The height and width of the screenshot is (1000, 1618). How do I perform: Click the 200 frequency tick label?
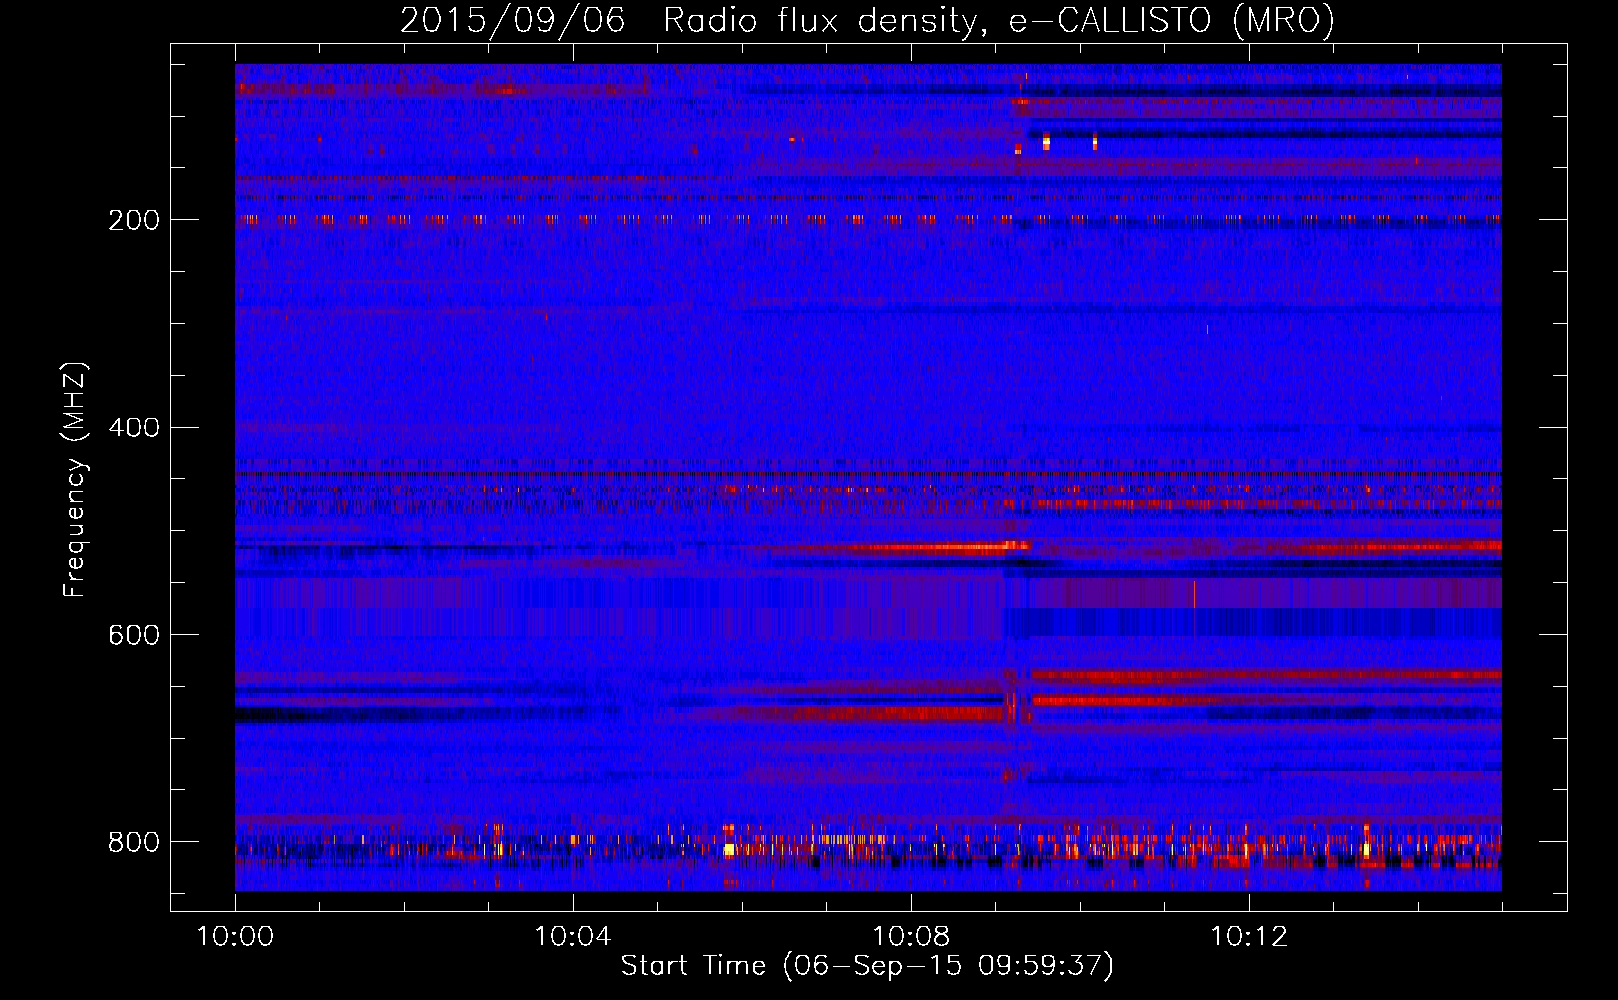(134, 220)
